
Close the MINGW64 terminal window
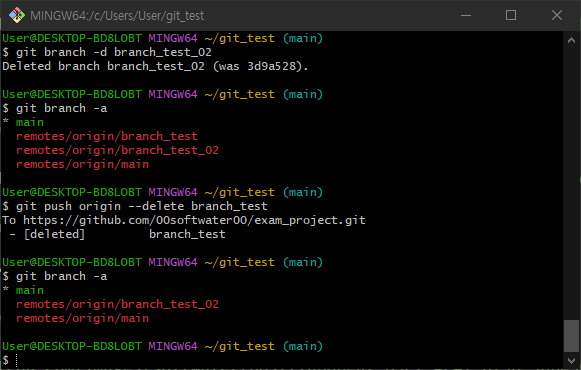(557, 15)
